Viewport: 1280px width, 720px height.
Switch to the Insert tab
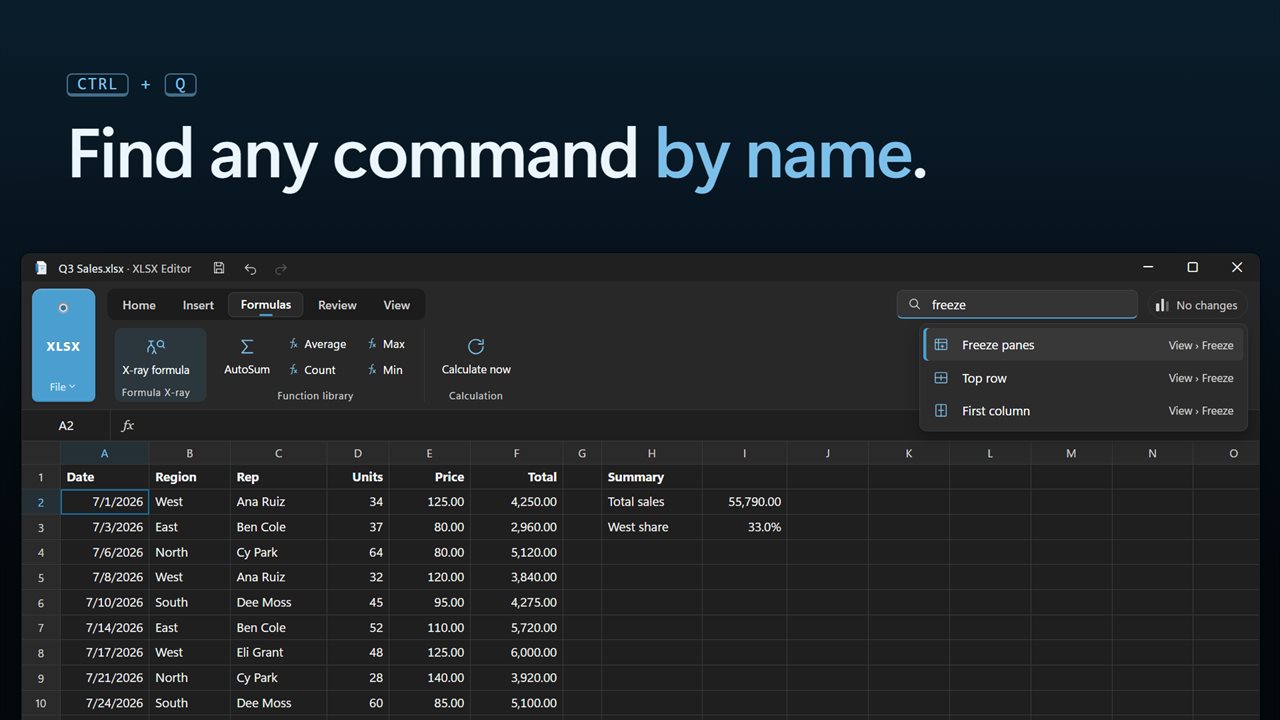(198, 305)
